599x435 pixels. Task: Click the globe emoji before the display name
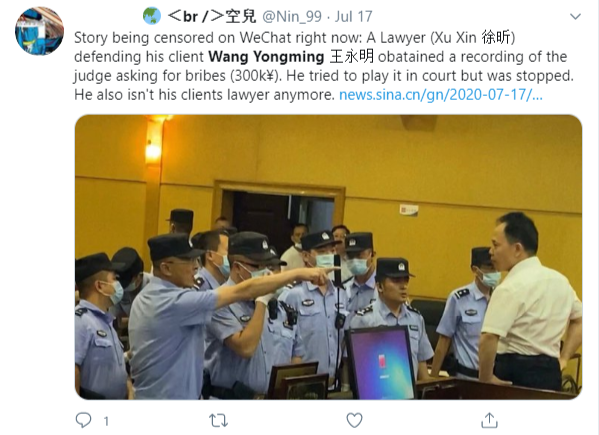152,16
